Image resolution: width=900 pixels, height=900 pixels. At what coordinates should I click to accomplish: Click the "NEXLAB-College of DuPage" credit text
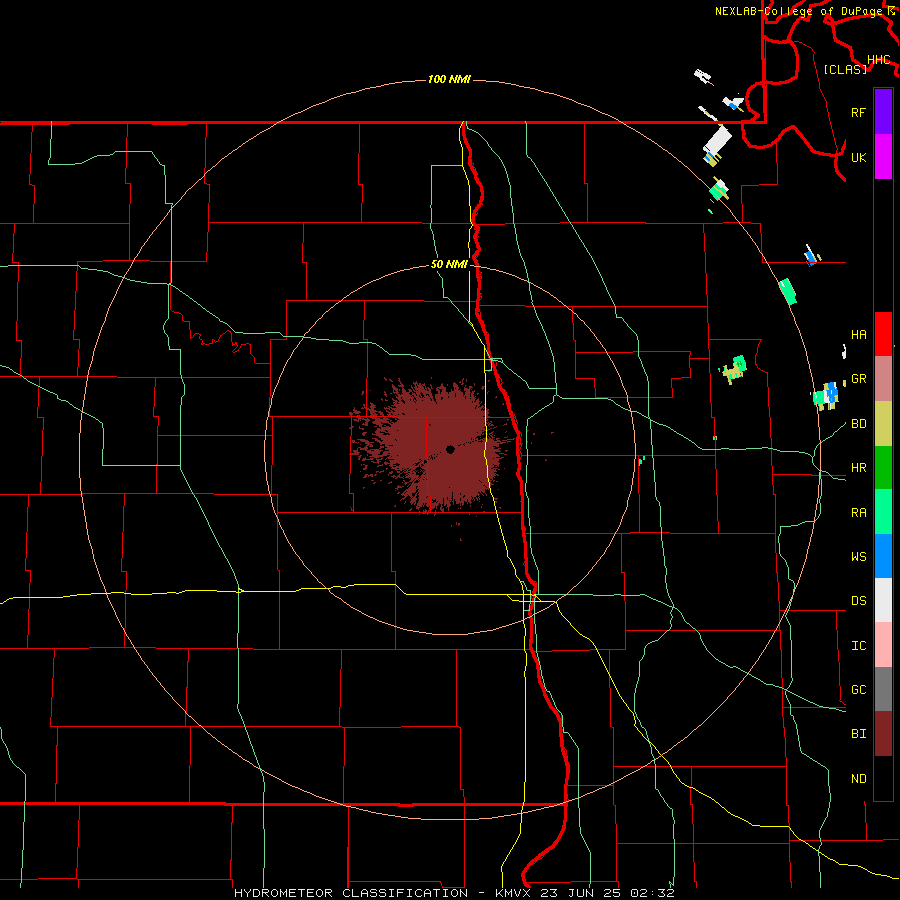coord(800,11)
